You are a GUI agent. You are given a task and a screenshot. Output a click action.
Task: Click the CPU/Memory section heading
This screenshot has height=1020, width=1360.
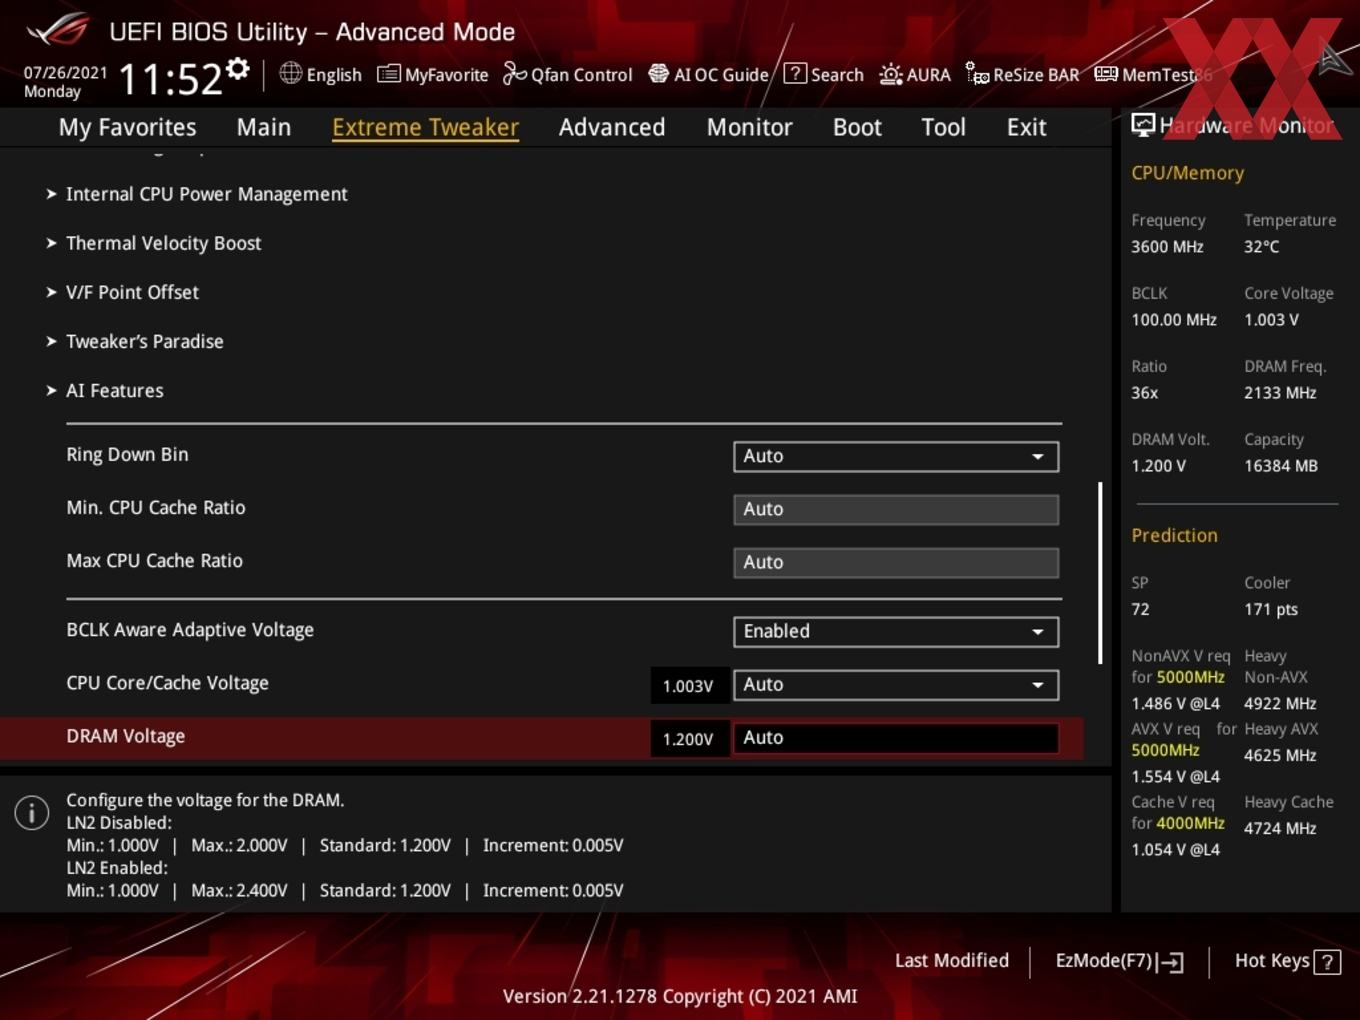click(1187, 172)
